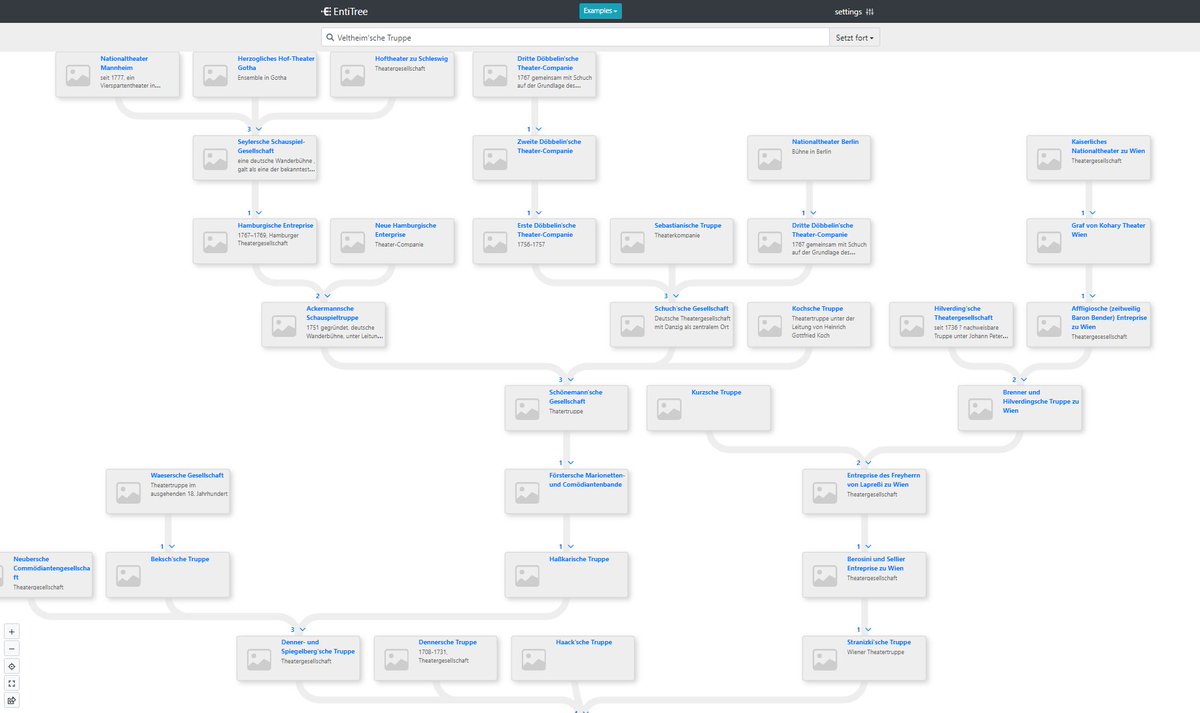Click the settings label in the header
The width and height of the screenshot is (1200, 713).
pos(848,11)
